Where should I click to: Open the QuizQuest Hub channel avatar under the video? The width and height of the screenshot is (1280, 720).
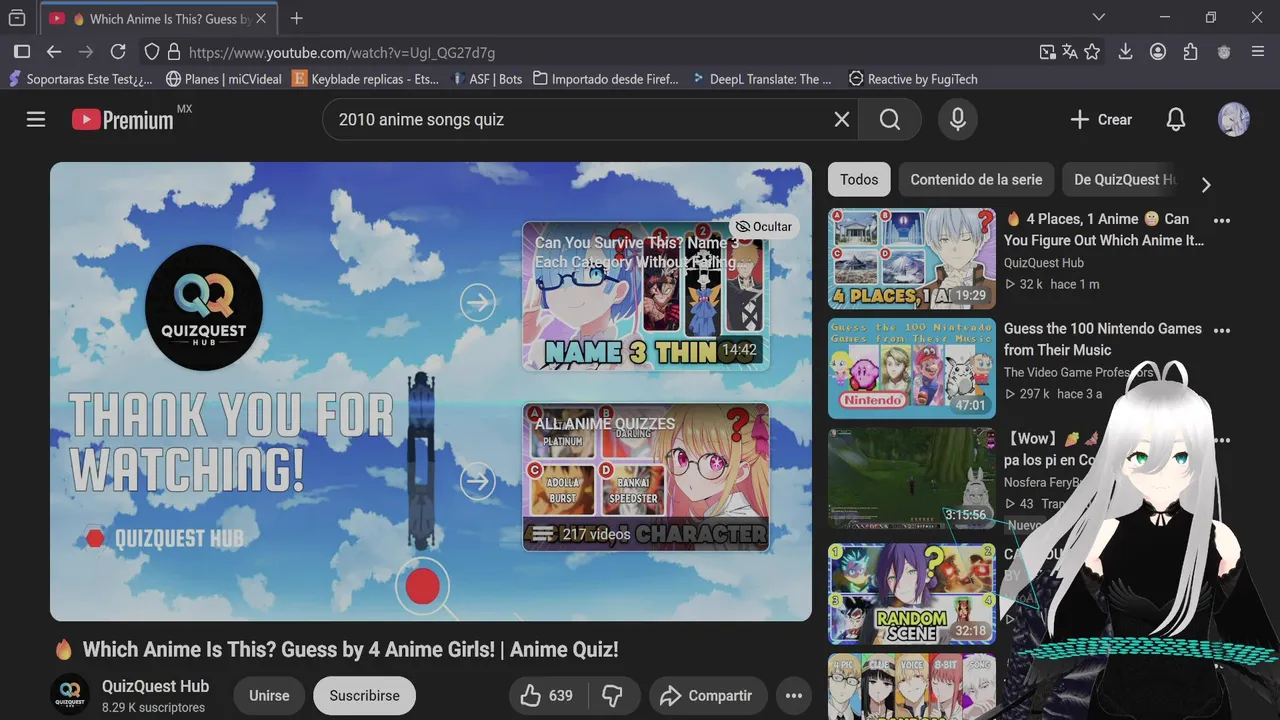[x=70, y=695]
